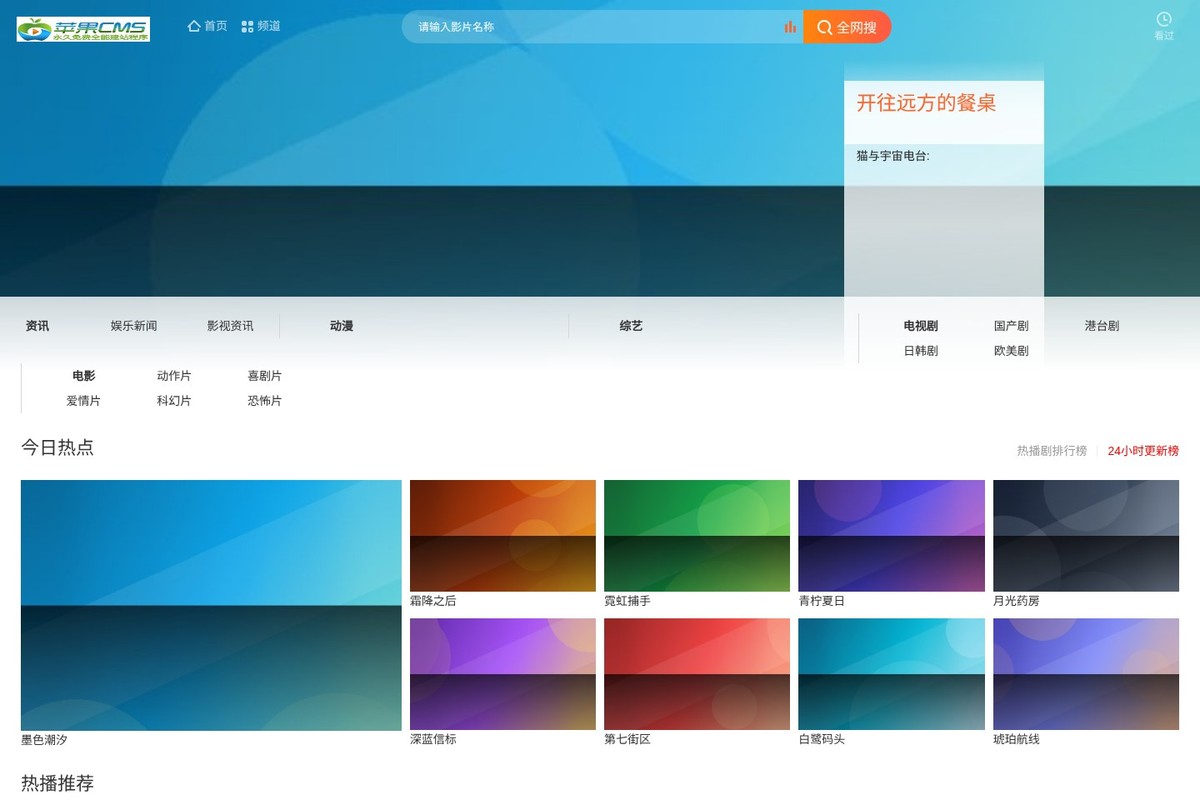Open the 影视资讯 subcategory
Viewport: 1200px width, 800px height.
[x=230, y=326]
